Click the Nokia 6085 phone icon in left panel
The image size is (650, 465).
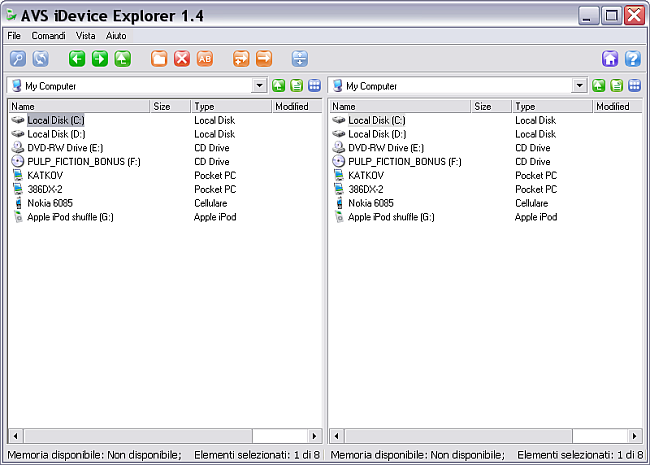pyautogui.click(x=18, y=203)
